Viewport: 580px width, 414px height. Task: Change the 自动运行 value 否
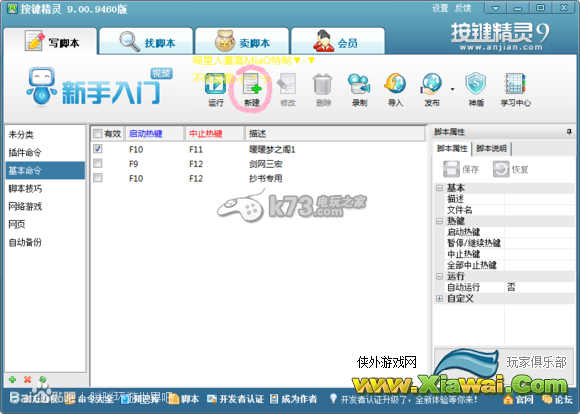(x=539, y=287)
